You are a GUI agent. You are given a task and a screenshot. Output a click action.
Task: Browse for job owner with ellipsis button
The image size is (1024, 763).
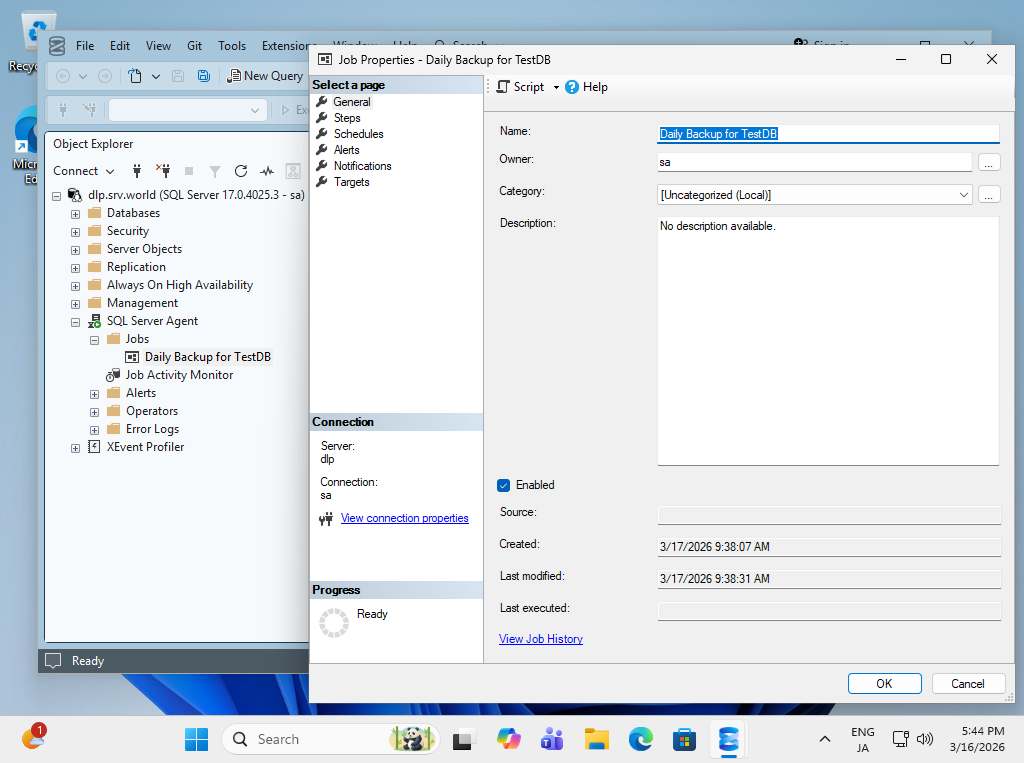click(989, 162)
